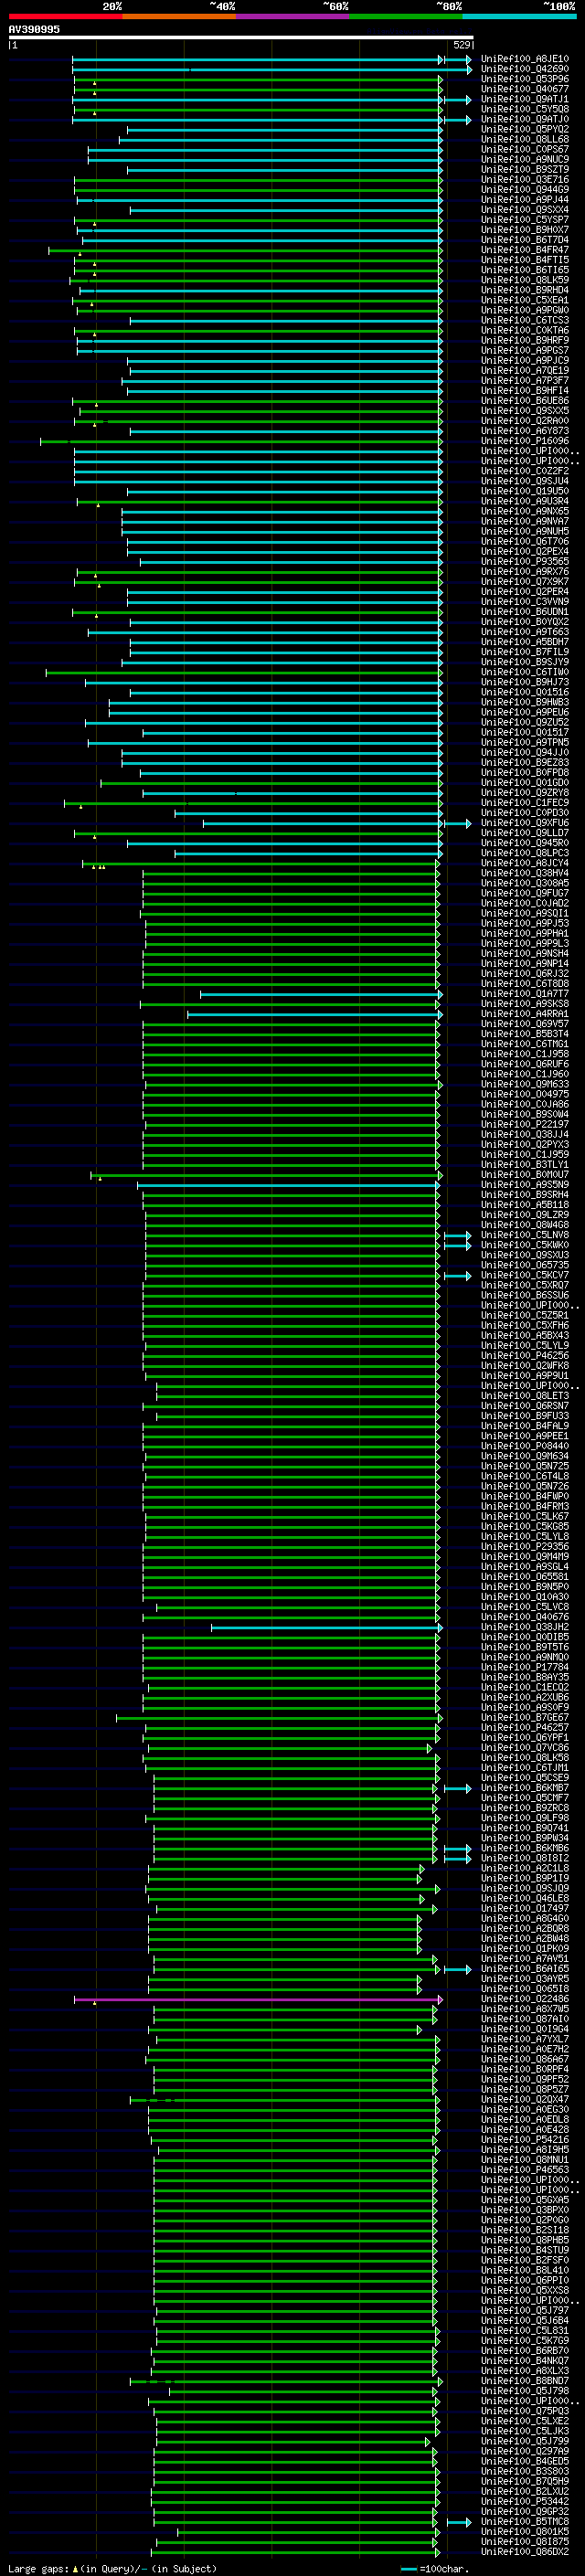The image size is (585, 2576).
Task: Select the UniRef100_A7QE19 label
Action: pyautogui.click(x=525, y=370)
